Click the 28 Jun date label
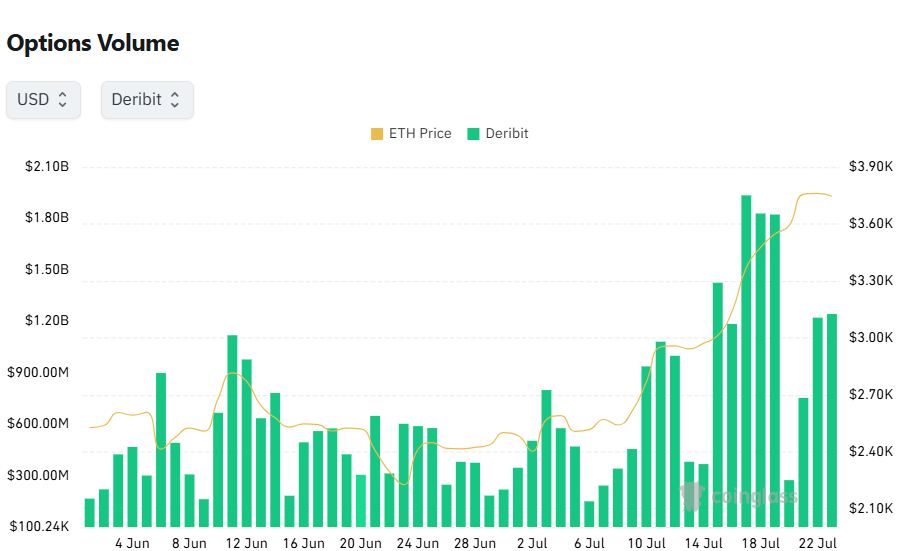Viewport: 907px width, 551px height. (x=475, y=543)
